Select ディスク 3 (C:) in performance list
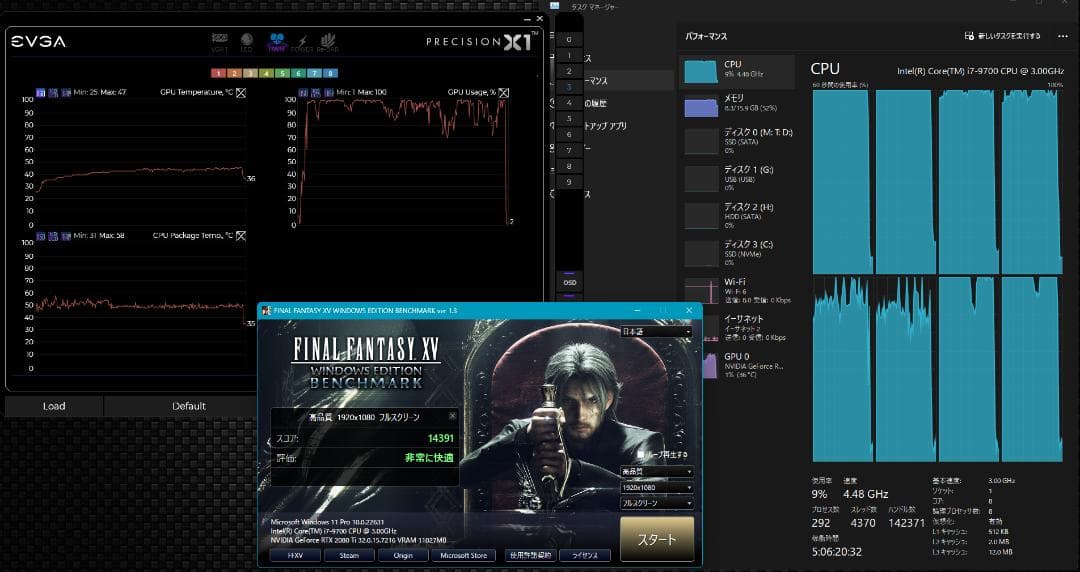The image size is (1080, 572). coord(737,252)
